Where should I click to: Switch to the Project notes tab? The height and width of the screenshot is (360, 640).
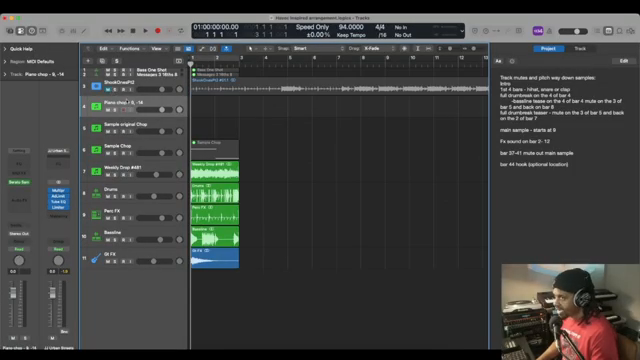(548, 49)
